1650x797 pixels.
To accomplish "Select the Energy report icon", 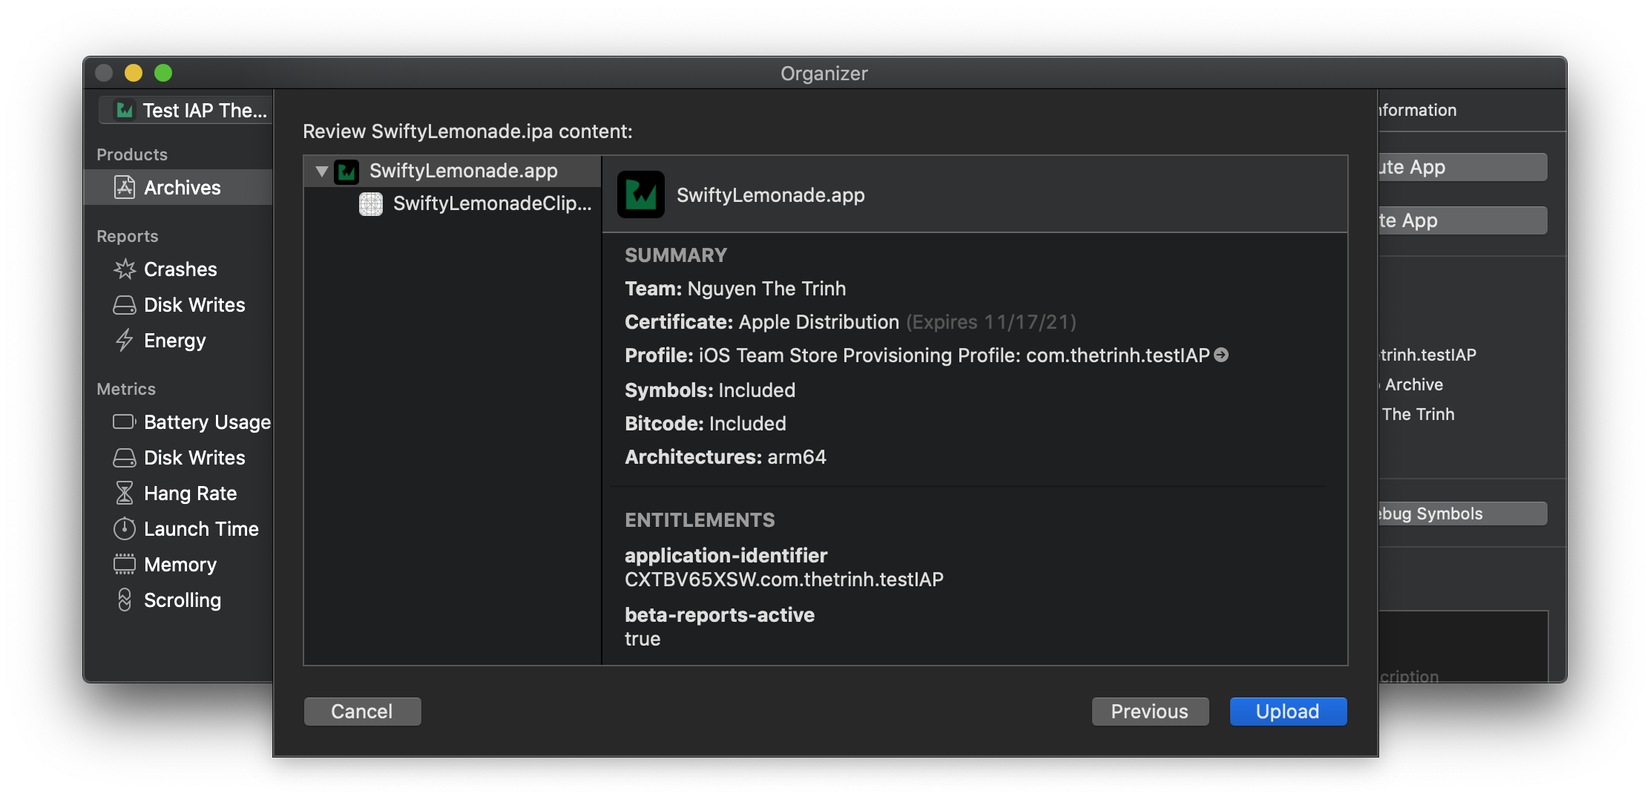I will click(x=124, y=341).
